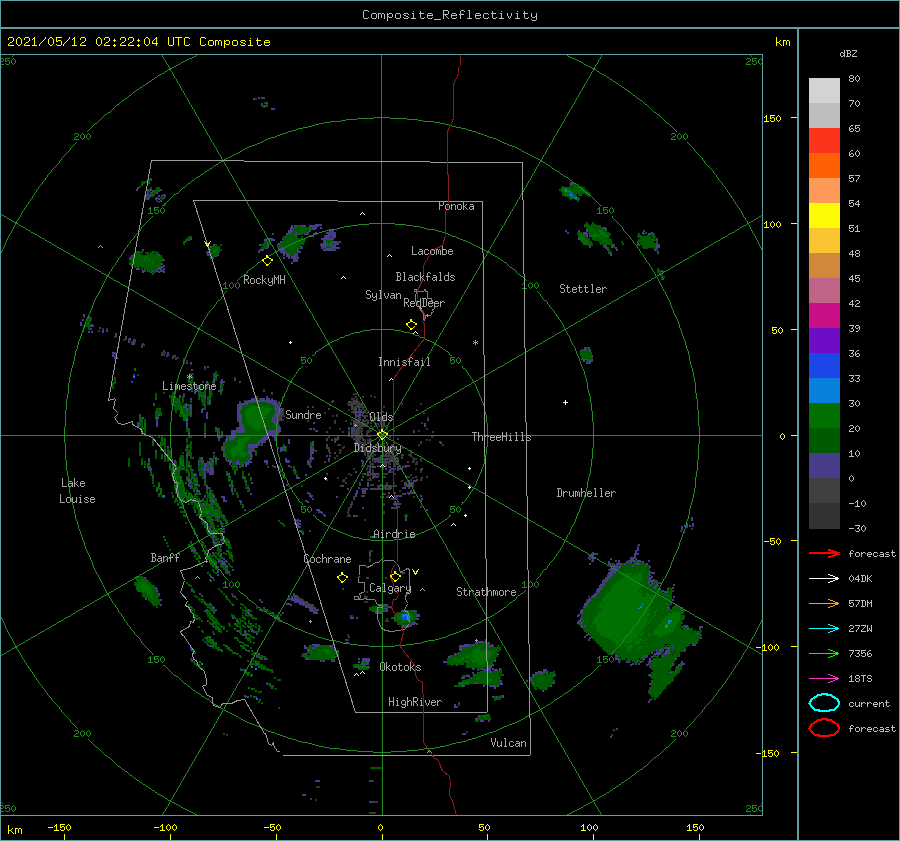Click the light gray 70–80 dBZ swatch
This screenshot has width=900, height=841.
coord(824,91)
